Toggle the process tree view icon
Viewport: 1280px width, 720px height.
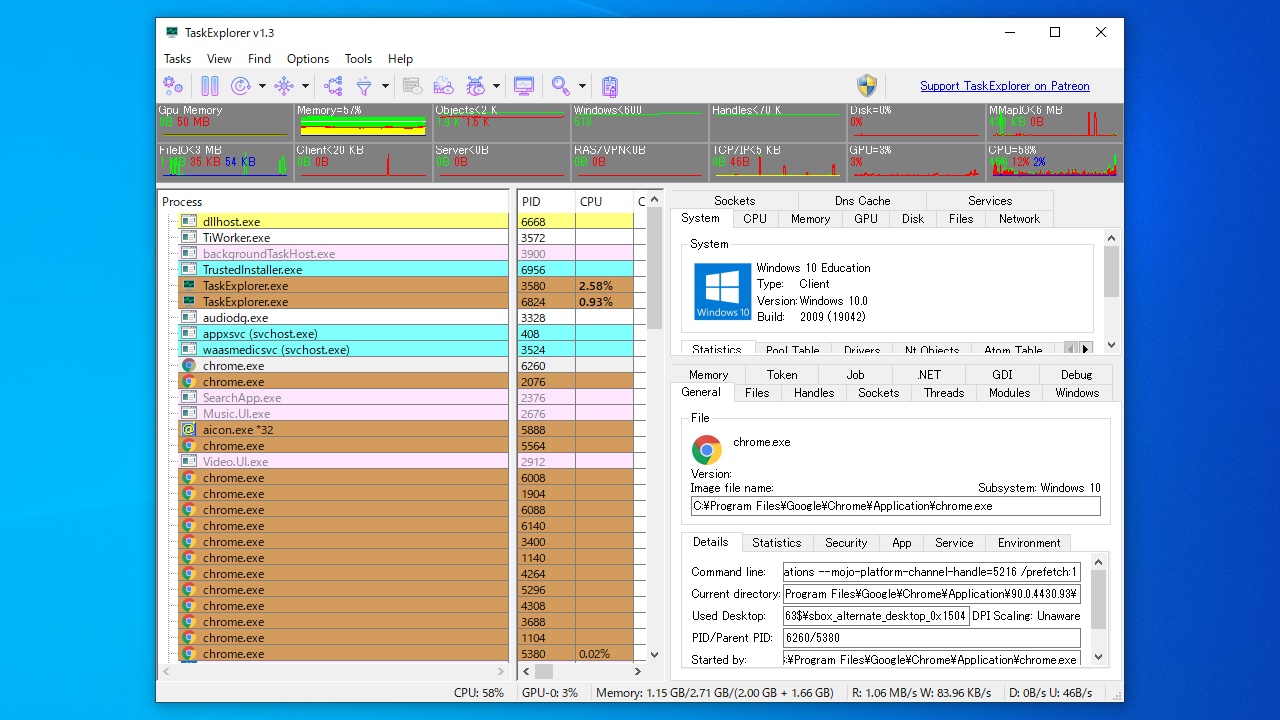(x=333, y=86)
